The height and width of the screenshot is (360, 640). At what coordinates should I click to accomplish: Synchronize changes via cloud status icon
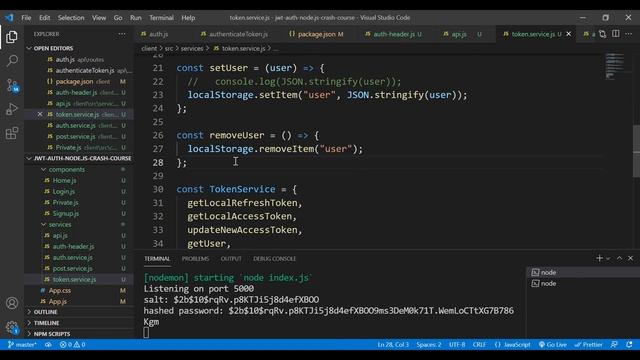point(48,344)
